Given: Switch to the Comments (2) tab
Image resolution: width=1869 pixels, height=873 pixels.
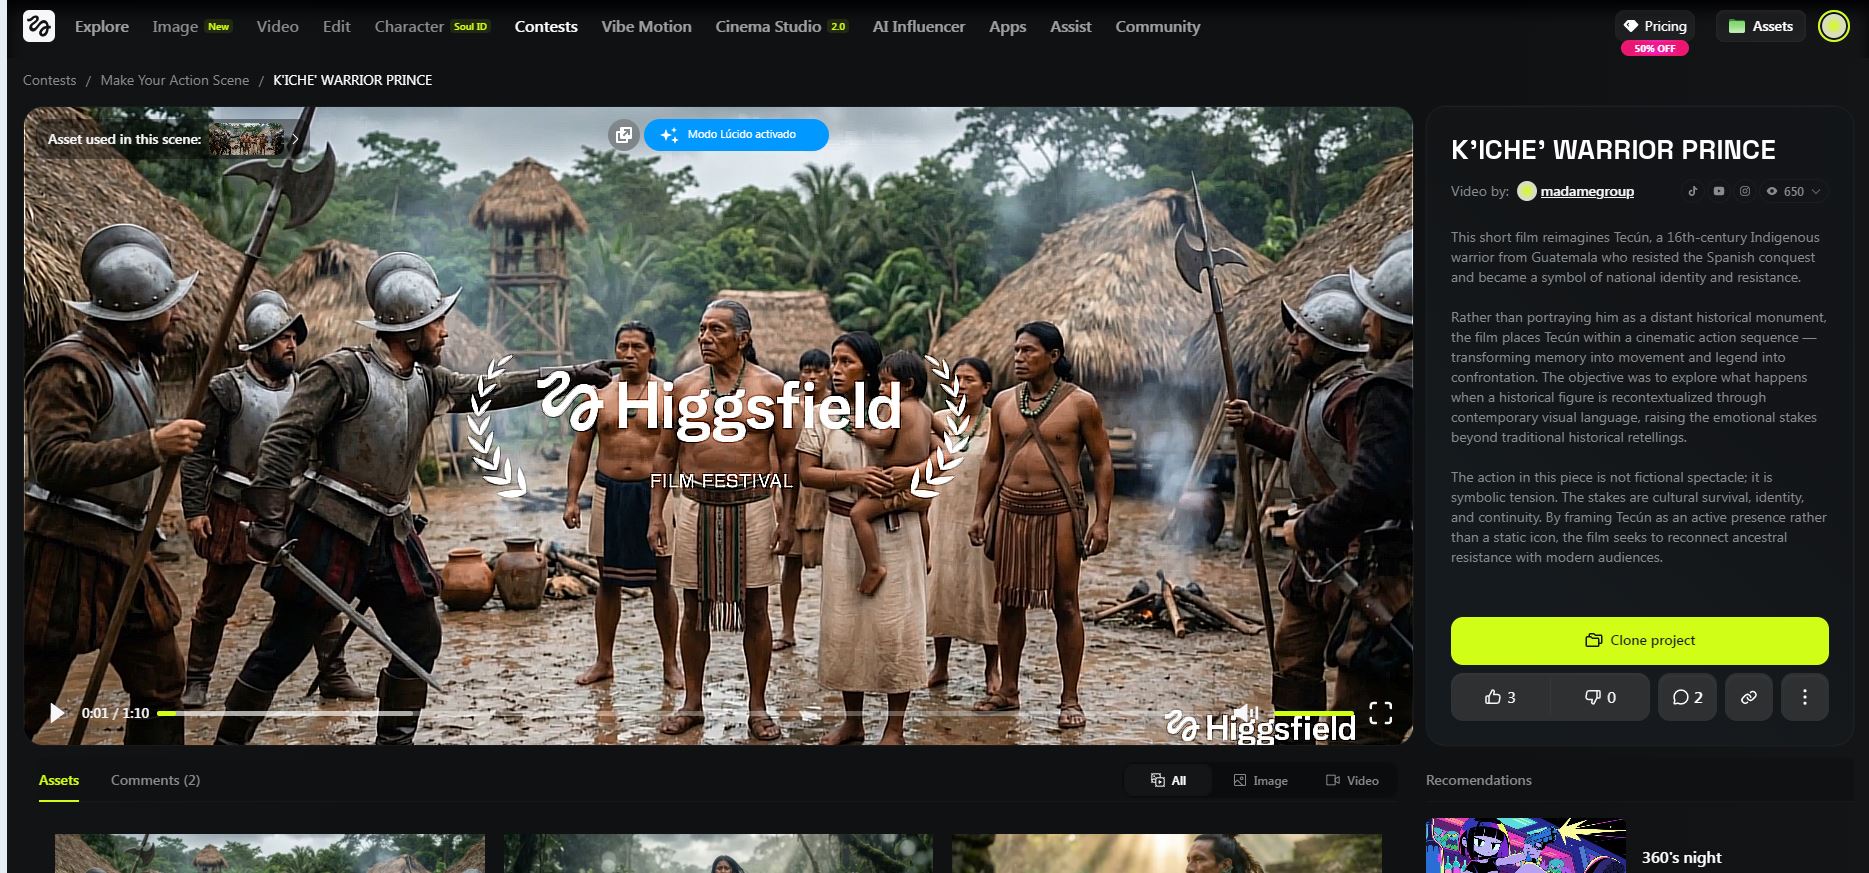Looking at the screenshot, I should click(155, 780).
